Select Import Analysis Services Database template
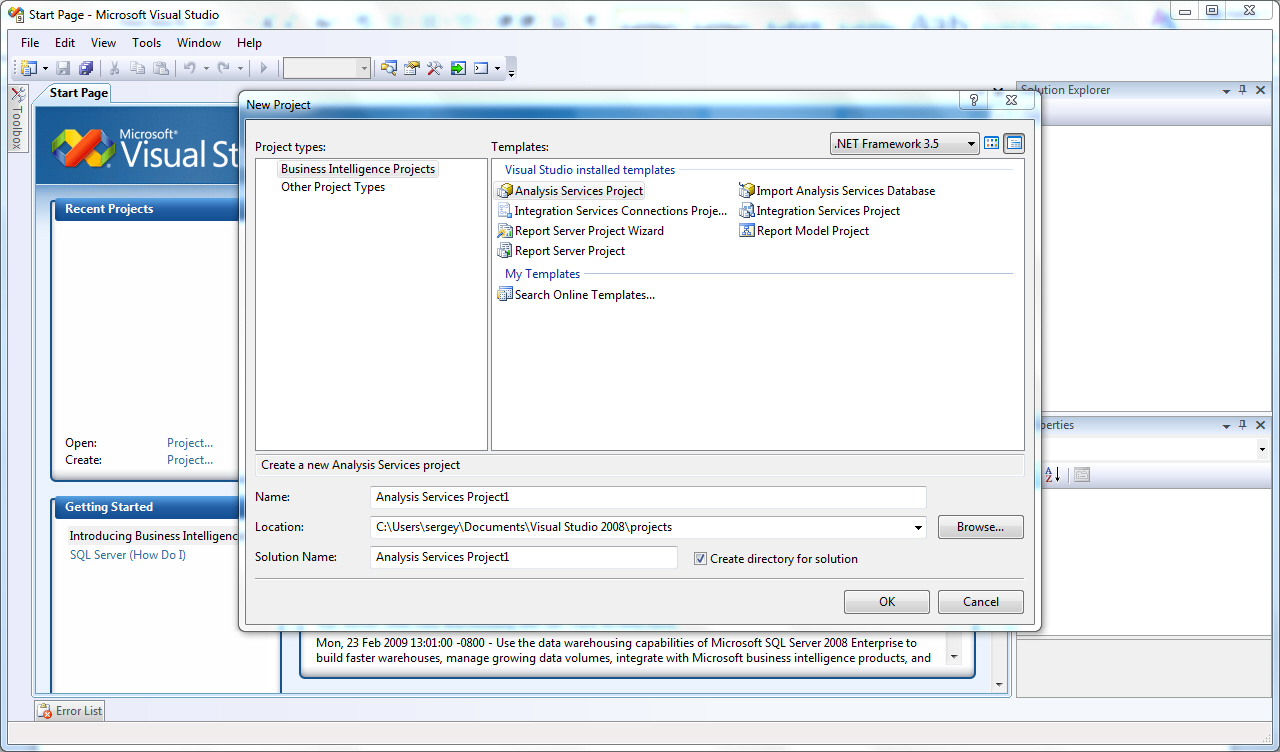The image size is (1280, 752). (837, 191)
